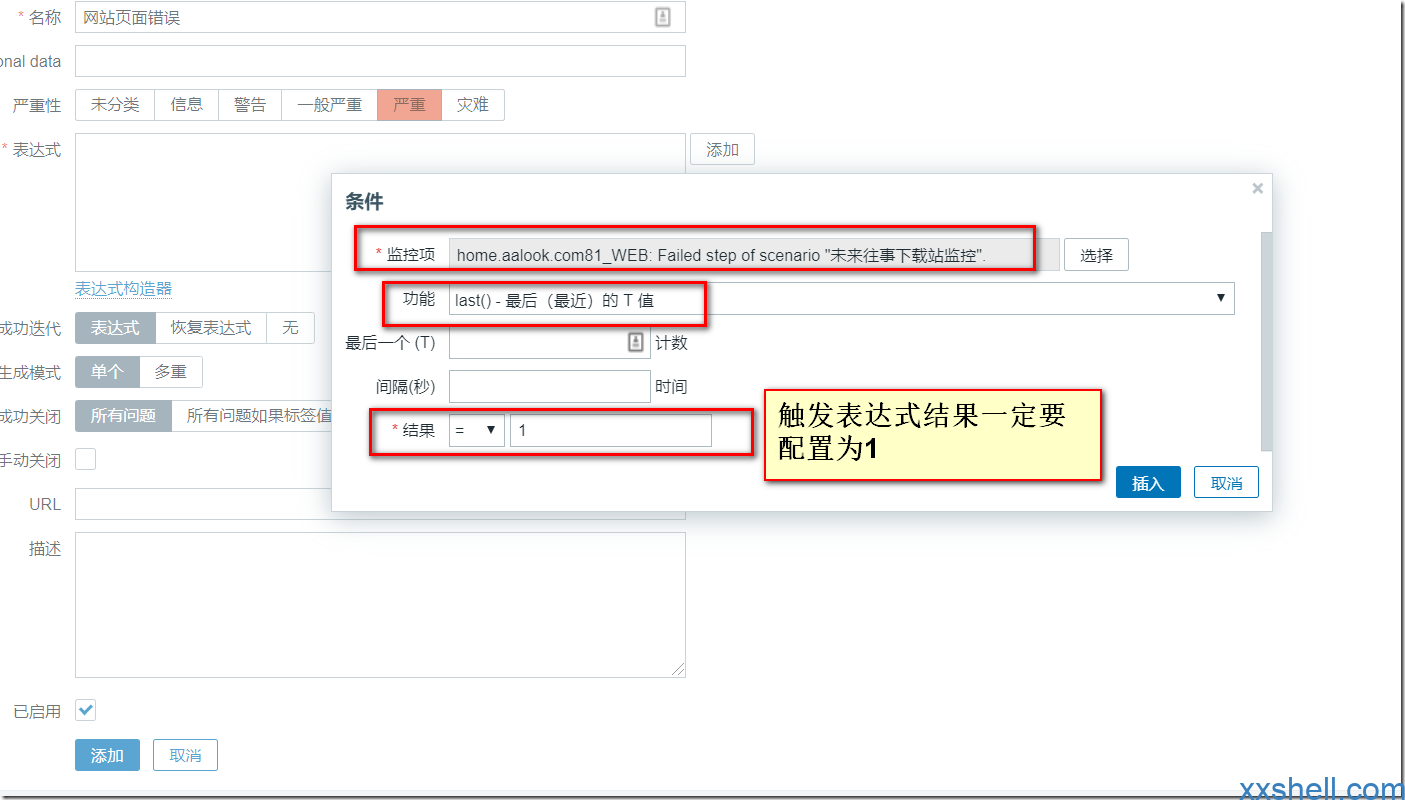The height and width of the screenshot is (800, 1405).
Task: Select 警告 severity level
Action: pyautogui.click(x=250, y=105)
